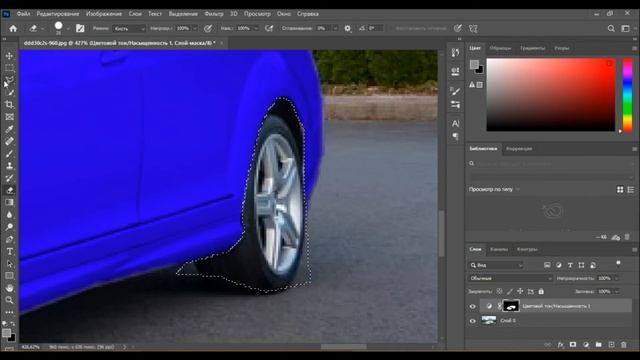Switch to the Channels tab in Layers group
Viewport: 640px width, 360px height.
tap(499, 249)
